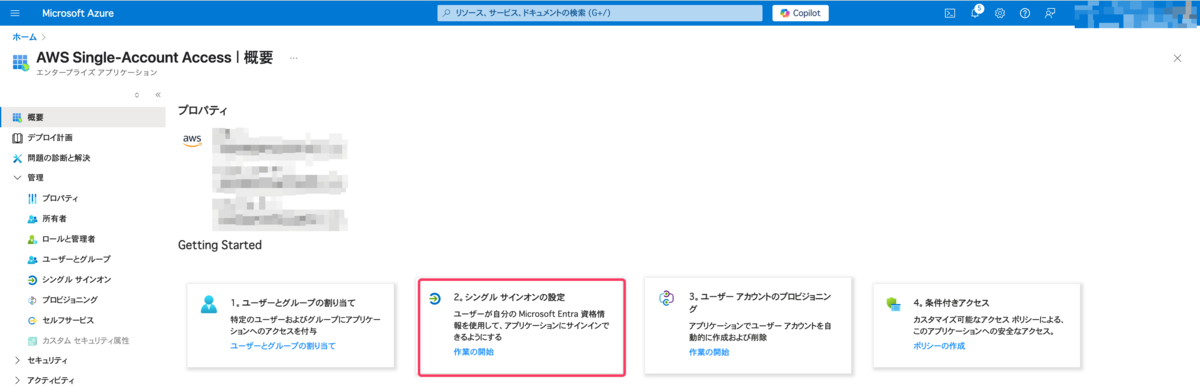Go to ホーム breadcrumb link
This screenshot has height=386, width=1200.
tap(24, 37)
